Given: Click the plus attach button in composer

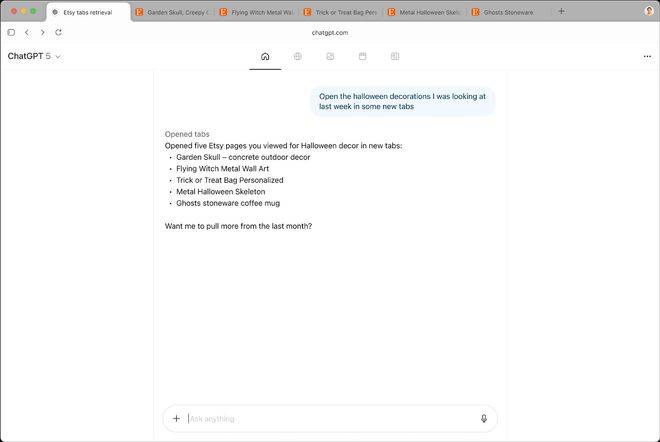Looking at the screenshot, I should pos(176,419).
